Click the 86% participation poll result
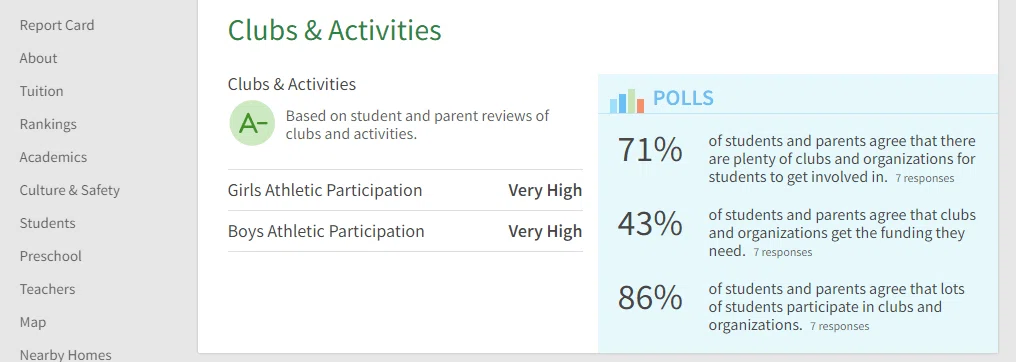The height and width of the screenshot is (362, 1016). click(x=650, y=298)
